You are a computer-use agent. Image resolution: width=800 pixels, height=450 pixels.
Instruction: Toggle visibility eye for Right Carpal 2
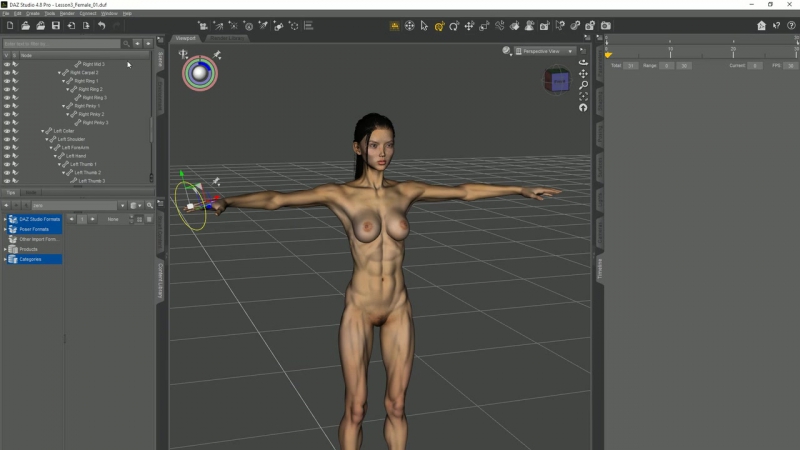(x=6, y=73)
